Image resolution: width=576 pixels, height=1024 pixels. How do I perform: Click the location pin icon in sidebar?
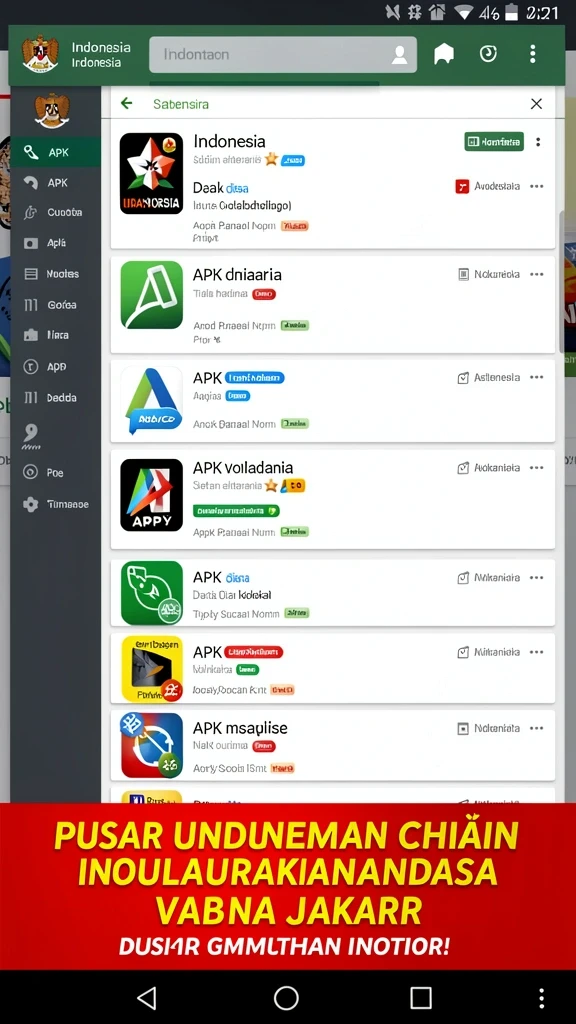pos(31,436)
